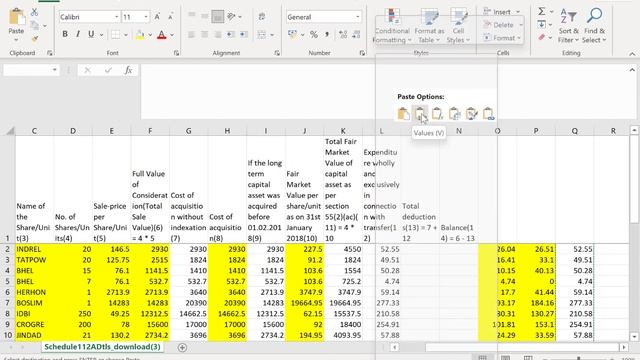This screenshot has height=360, width=640.
Task: Open the General number format dropdown
Action: click(358, 17)
